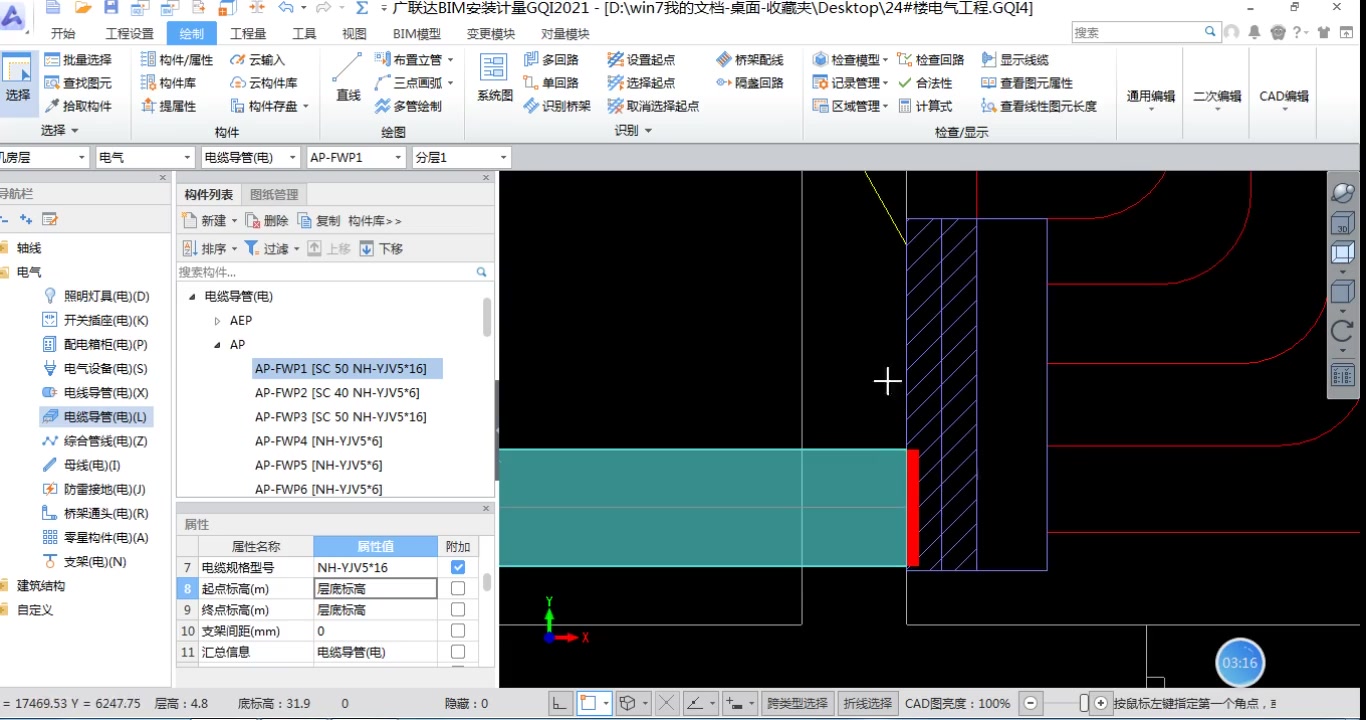
Task: Open the 系统图 system diagram tool
Action: 493,77
